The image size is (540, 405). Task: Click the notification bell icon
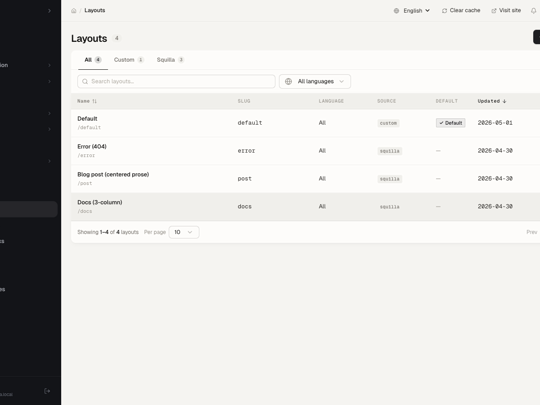[x=533, y=11]
